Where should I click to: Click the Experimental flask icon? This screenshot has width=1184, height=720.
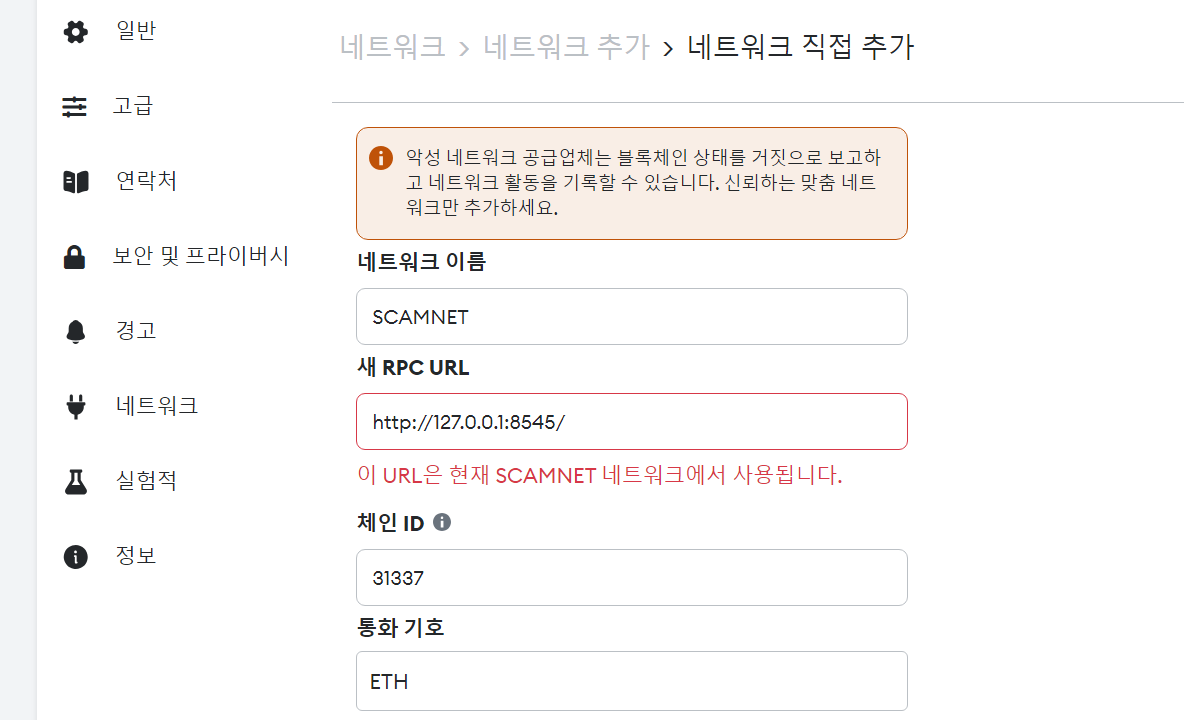(75, 481)
